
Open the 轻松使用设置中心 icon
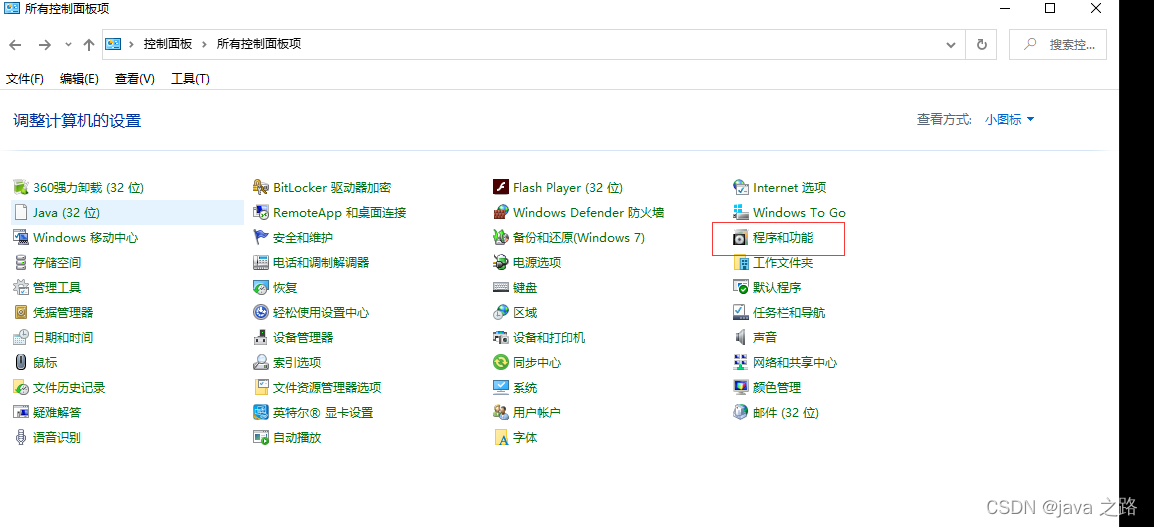tap(261, 313)
